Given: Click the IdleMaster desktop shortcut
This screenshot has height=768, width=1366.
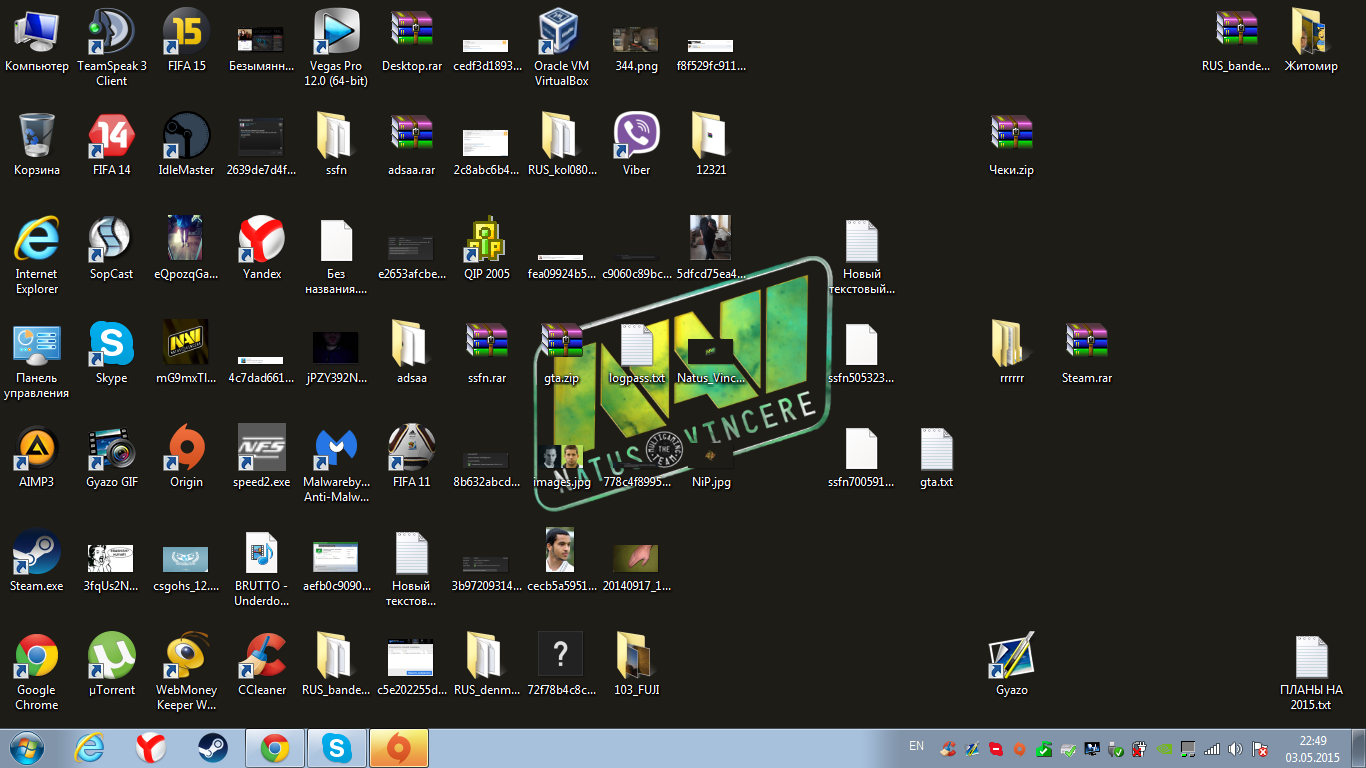Looking at the screenshot, I should (x=186, y=144).
